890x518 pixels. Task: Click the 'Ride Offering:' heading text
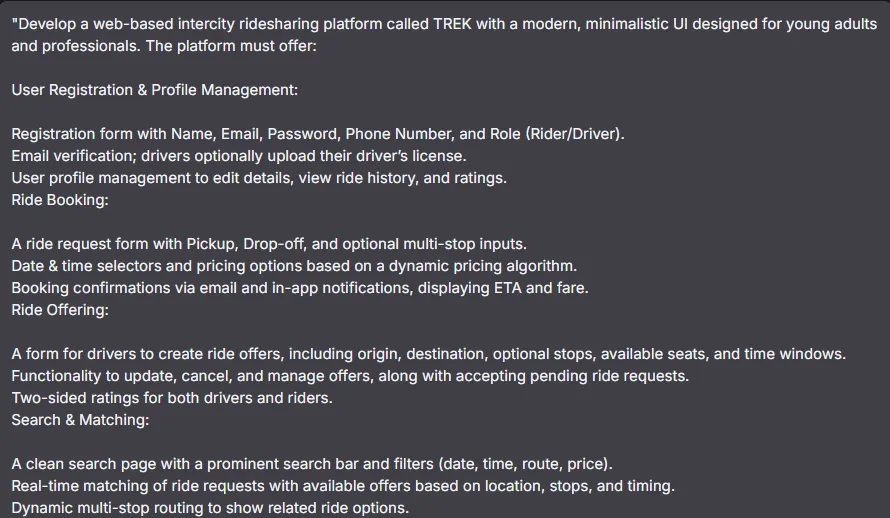(60, 310)
